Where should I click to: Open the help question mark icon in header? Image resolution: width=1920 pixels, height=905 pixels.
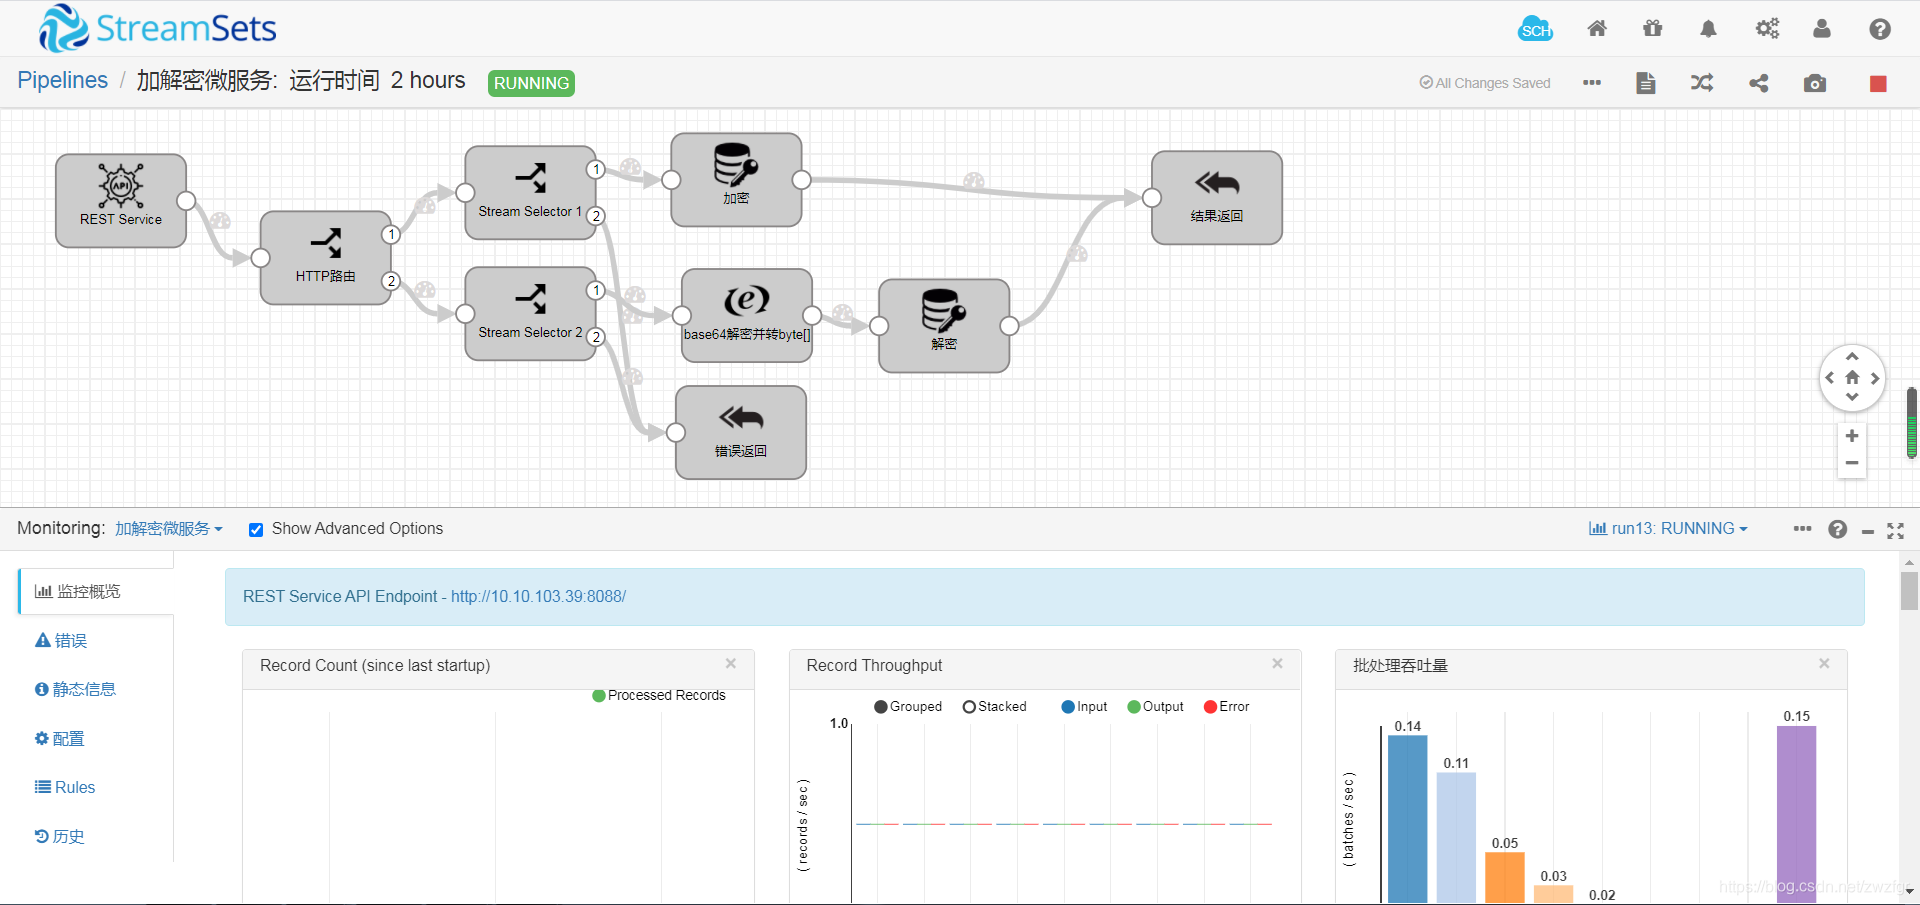click(x=1880, y=29)
